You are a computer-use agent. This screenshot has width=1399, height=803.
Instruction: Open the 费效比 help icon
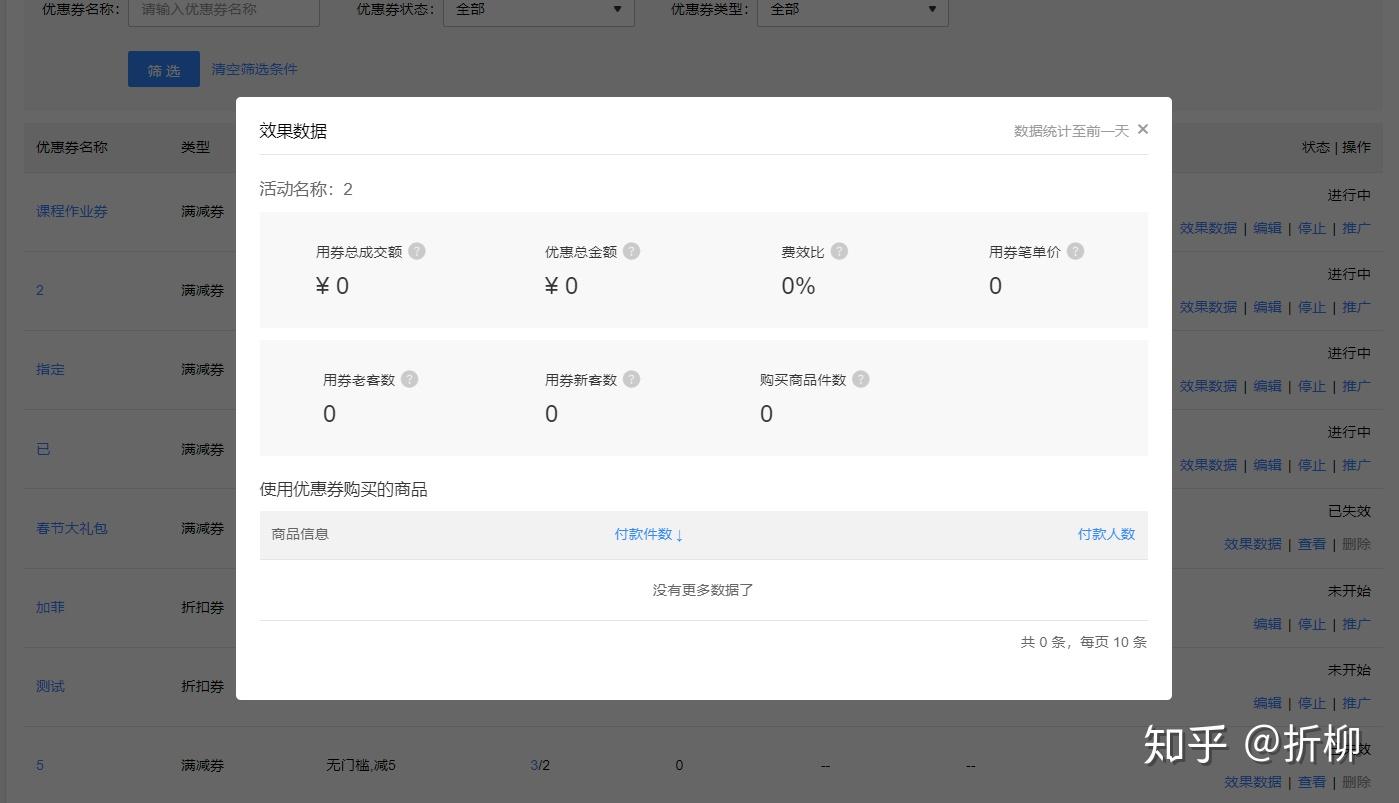point(839,251)
